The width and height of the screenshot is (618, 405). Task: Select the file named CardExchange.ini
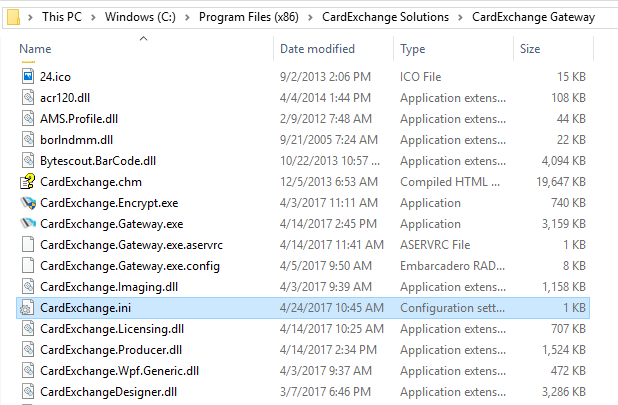coord(86,308)
